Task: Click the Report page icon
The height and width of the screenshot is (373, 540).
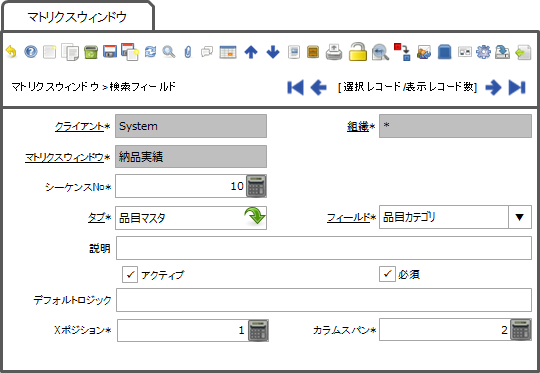Action: point(294,52)
